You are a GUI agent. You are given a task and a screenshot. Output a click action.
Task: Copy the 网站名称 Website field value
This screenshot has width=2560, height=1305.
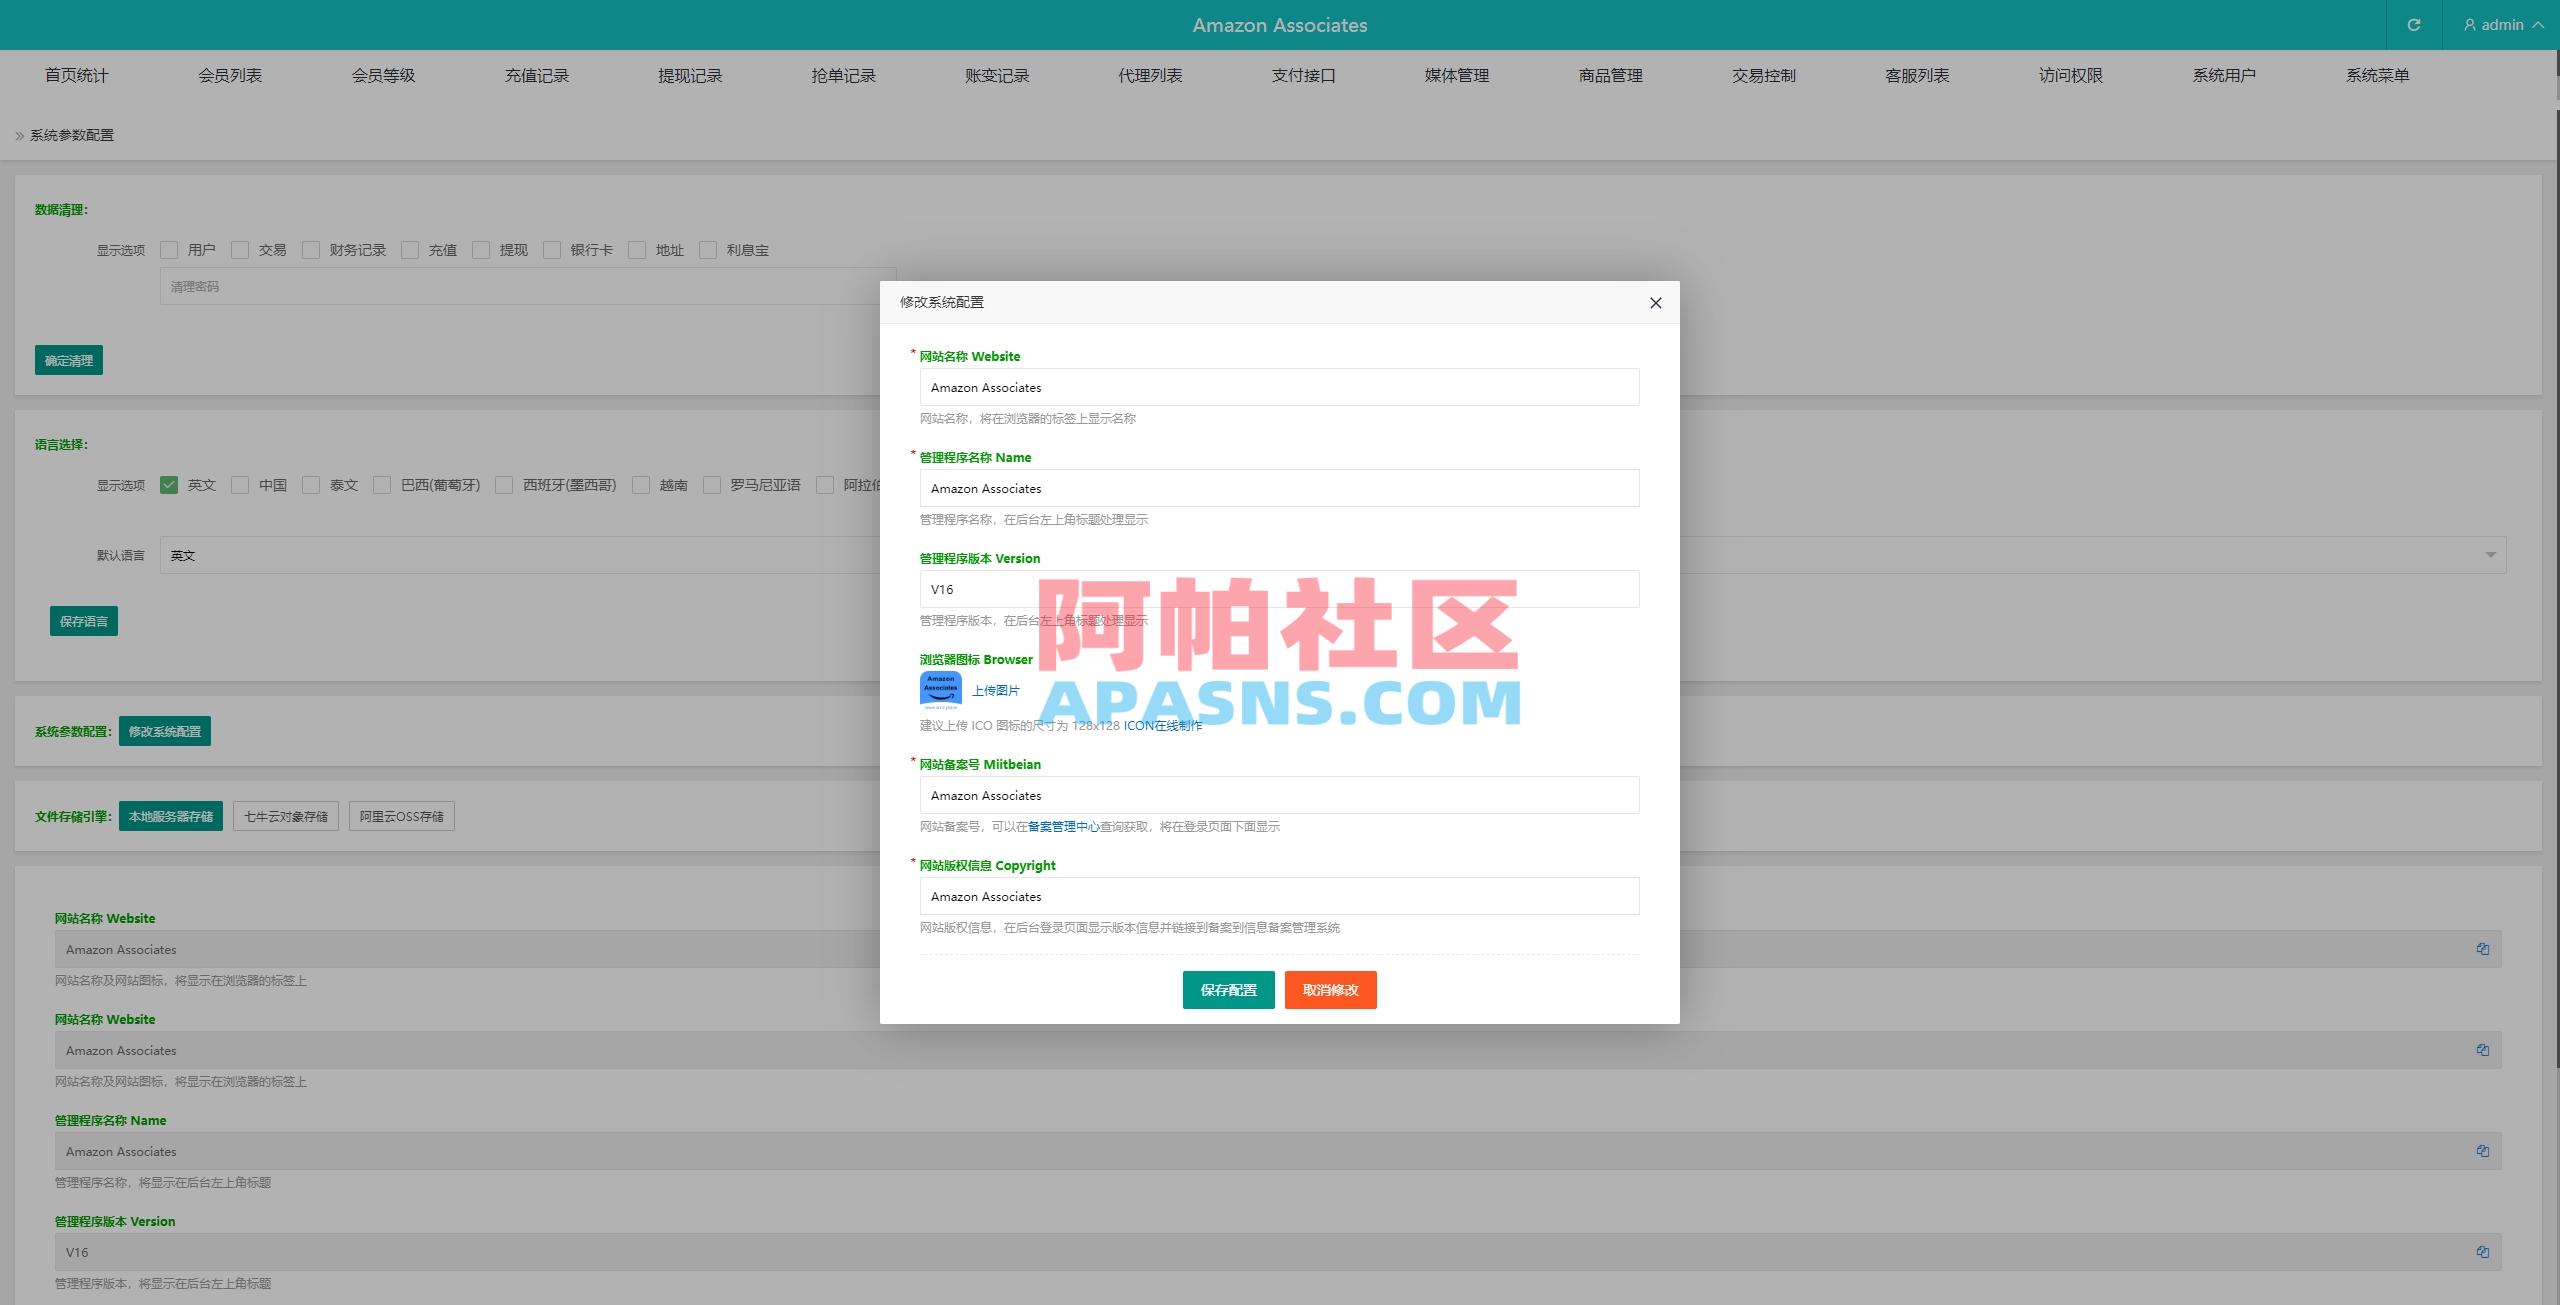(2483, 948)
